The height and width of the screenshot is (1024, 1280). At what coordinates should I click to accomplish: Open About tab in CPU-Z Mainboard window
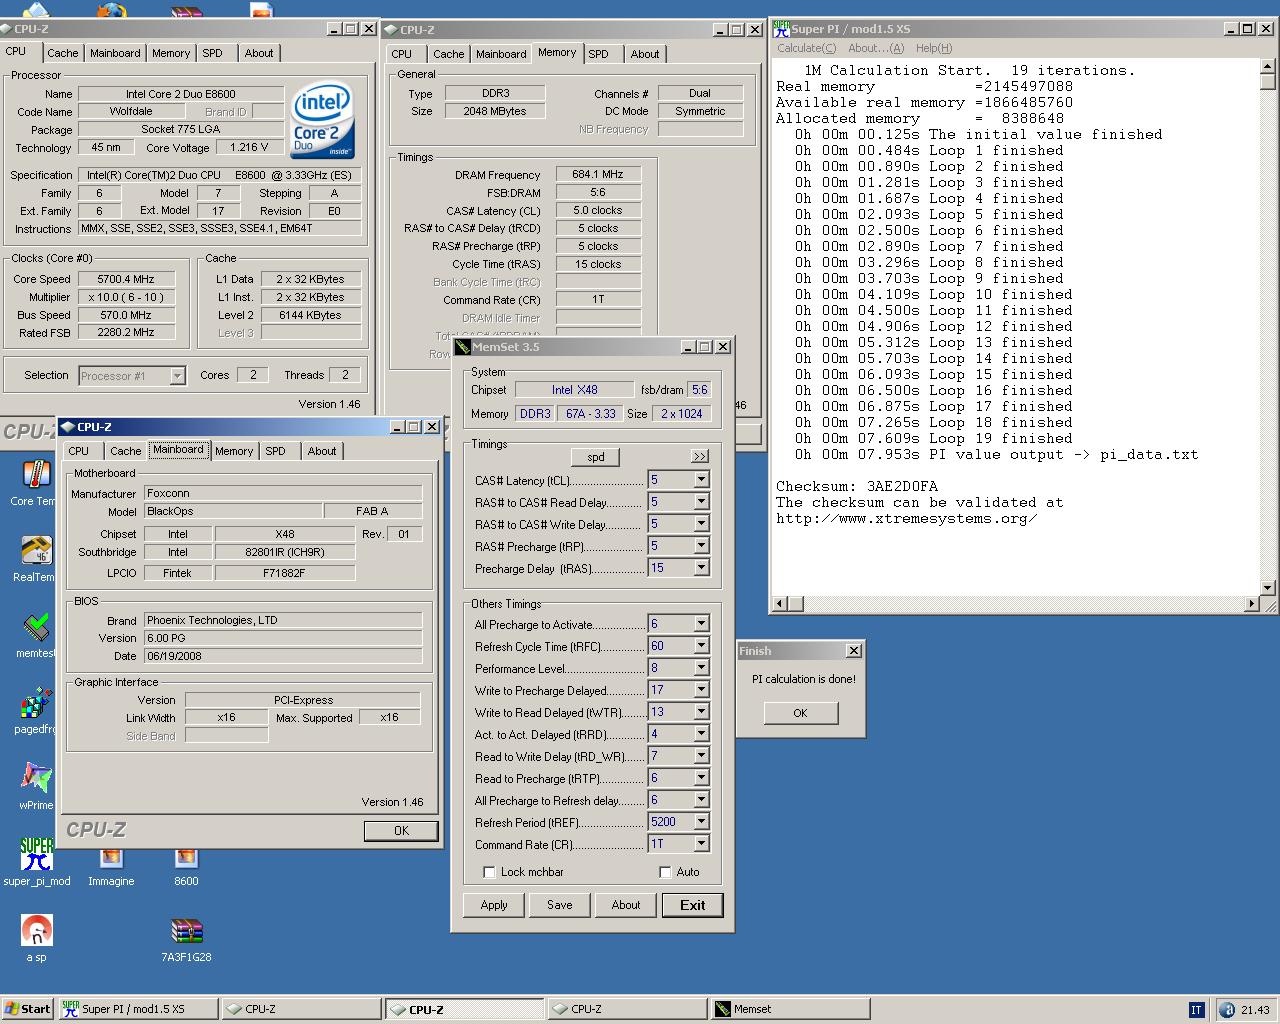[322, 451]
